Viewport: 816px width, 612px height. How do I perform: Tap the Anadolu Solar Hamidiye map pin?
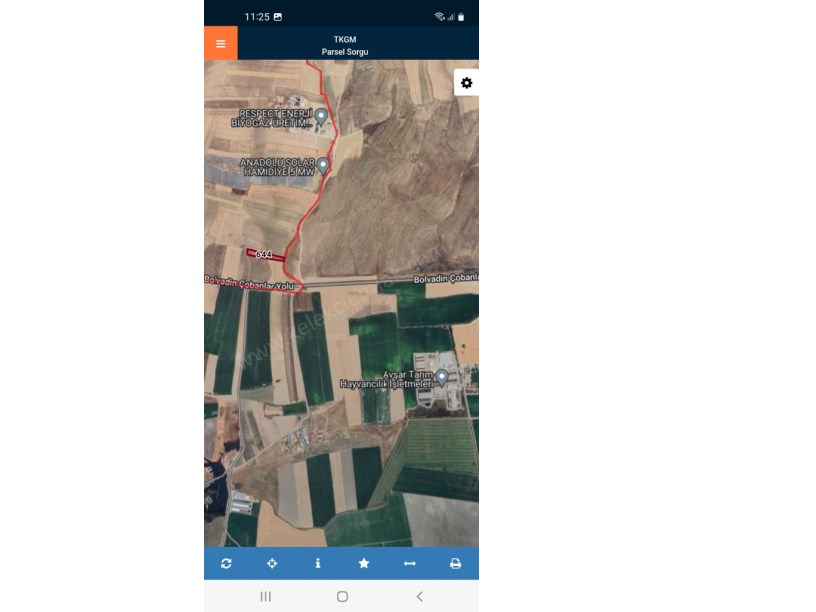pyautogui.click(x=323, y=165)
